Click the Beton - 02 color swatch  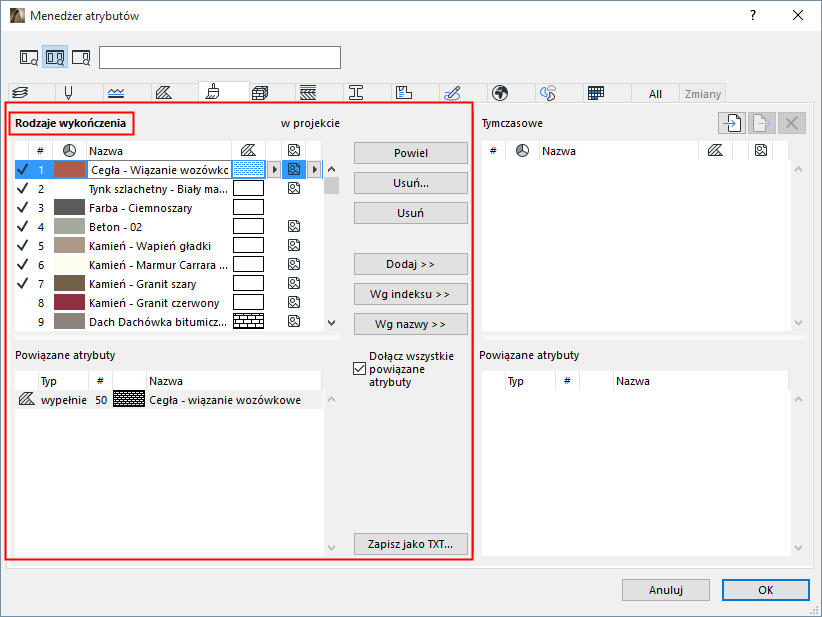(x=69, y=226)
